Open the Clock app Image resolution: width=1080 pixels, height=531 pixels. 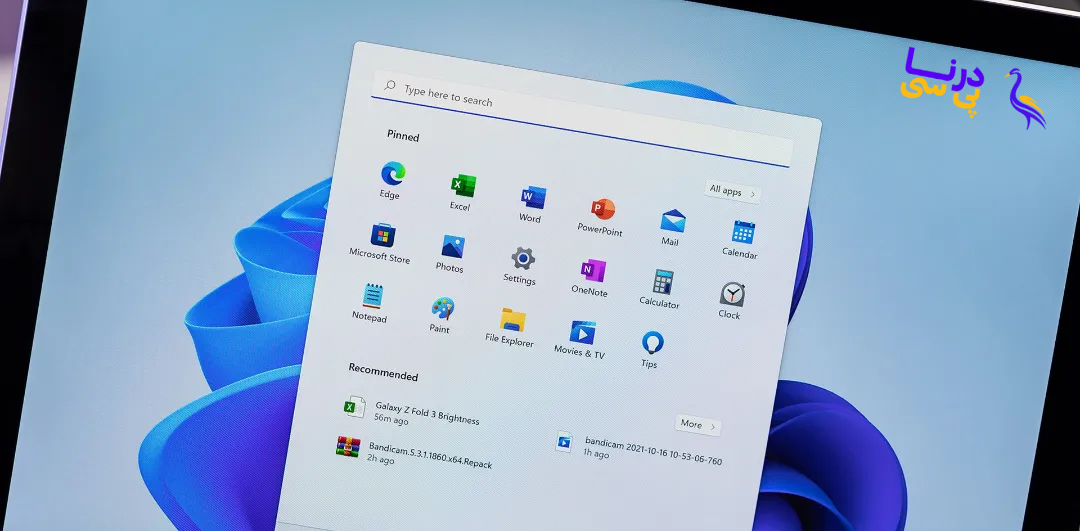click(731, 295)
